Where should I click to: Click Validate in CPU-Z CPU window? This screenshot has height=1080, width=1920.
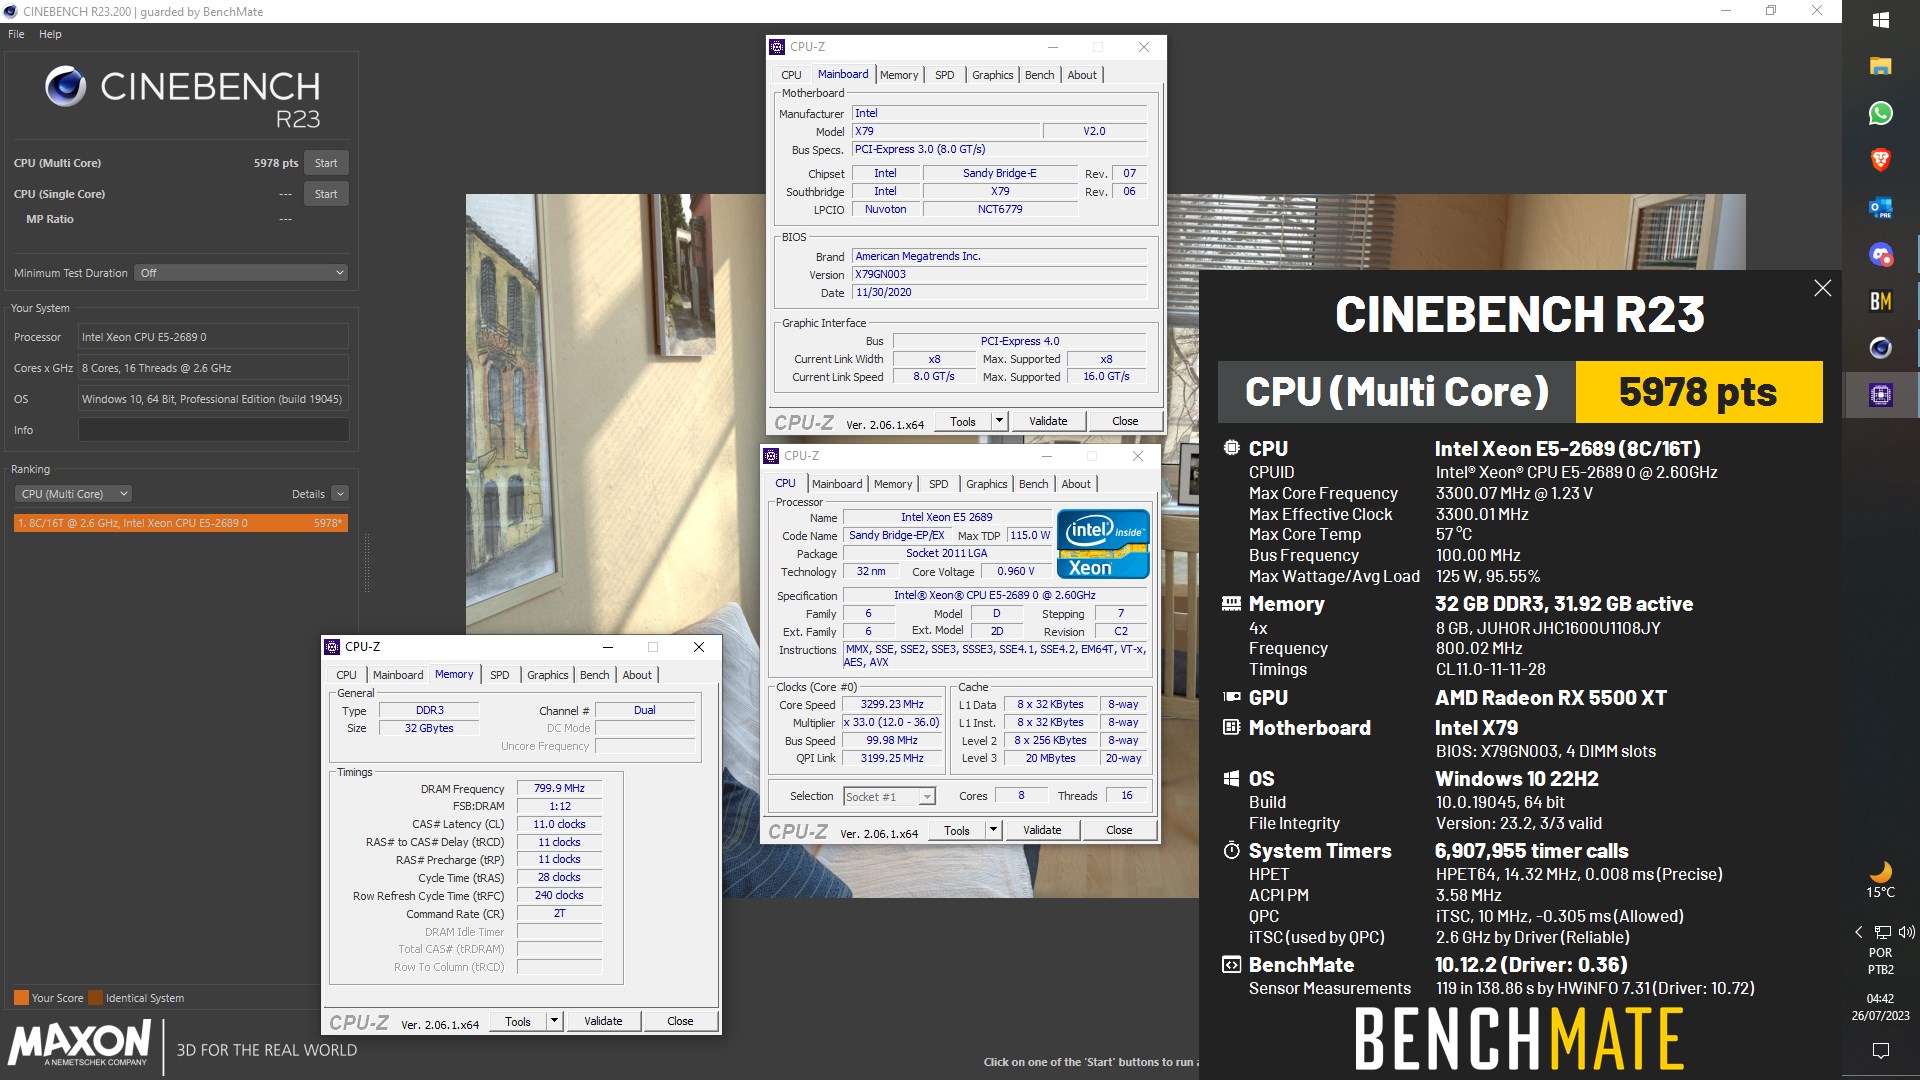pyautogui.click(x=1042, y=830)
